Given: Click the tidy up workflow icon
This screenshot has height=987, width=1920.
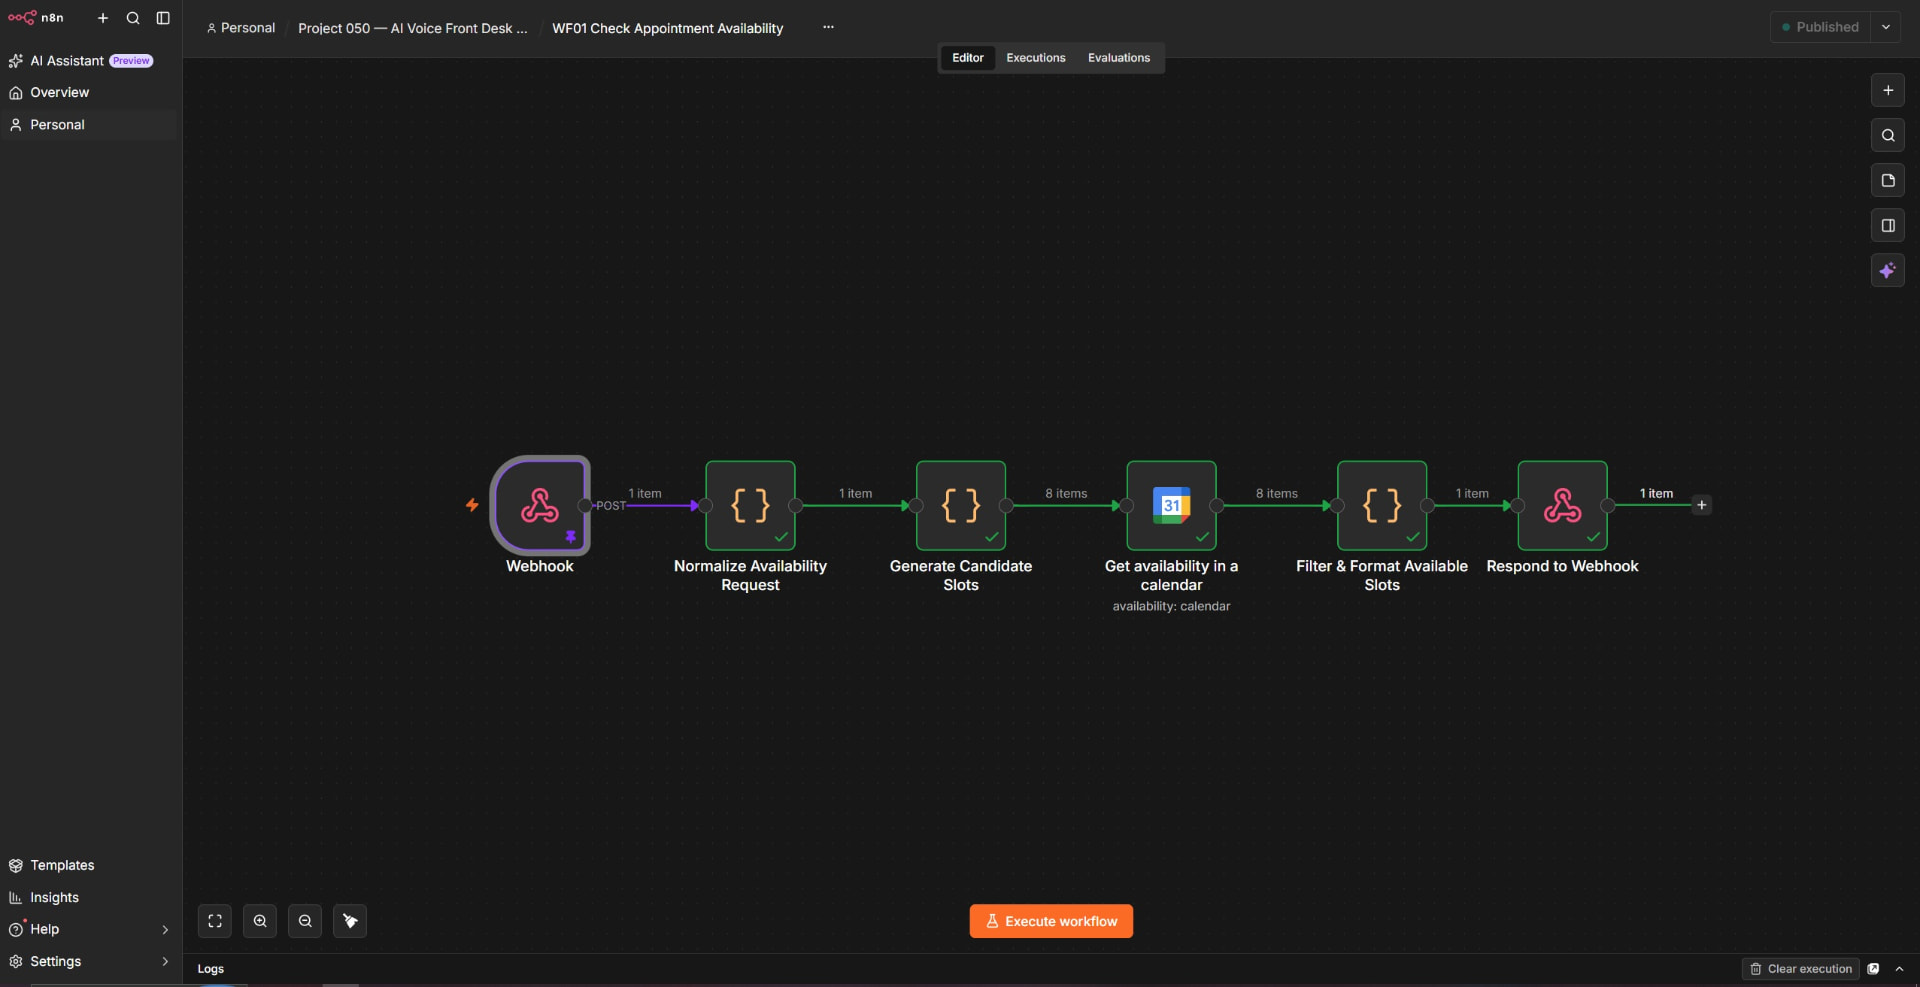Looking at the screenshot, I should pyautogui.click(x=350, y=921).
